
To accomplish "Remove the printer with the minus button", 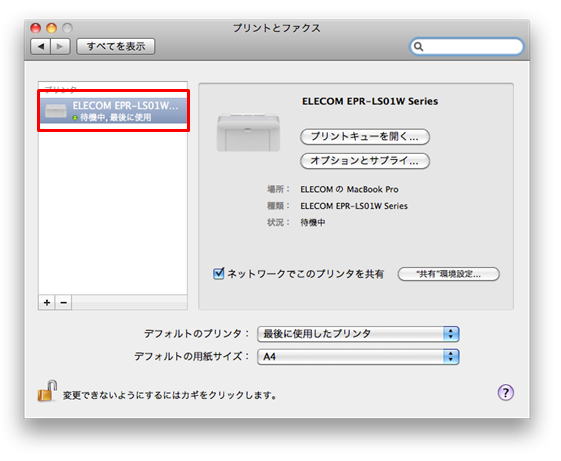I will pyautogui.click(x=64, y=302).
